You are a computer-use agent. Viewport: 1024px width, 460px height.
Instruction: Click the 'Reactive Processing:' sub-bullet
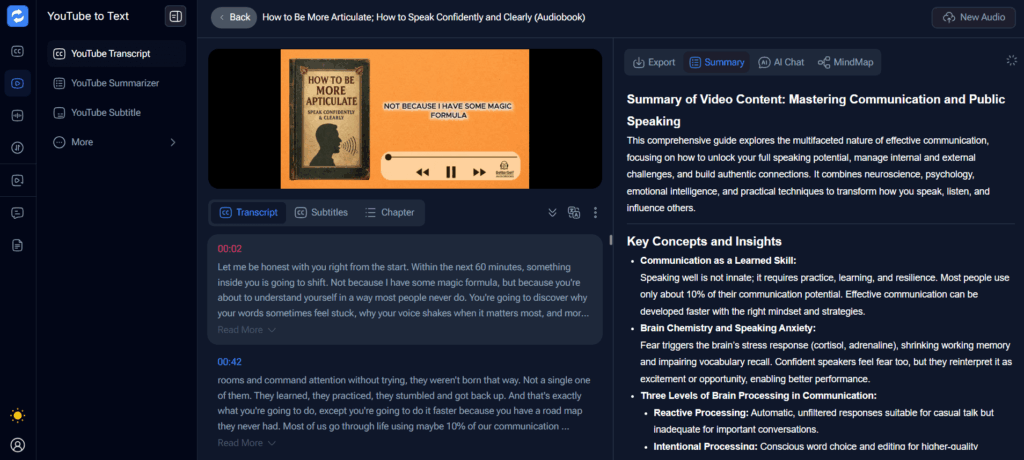(x=701, y=413)
